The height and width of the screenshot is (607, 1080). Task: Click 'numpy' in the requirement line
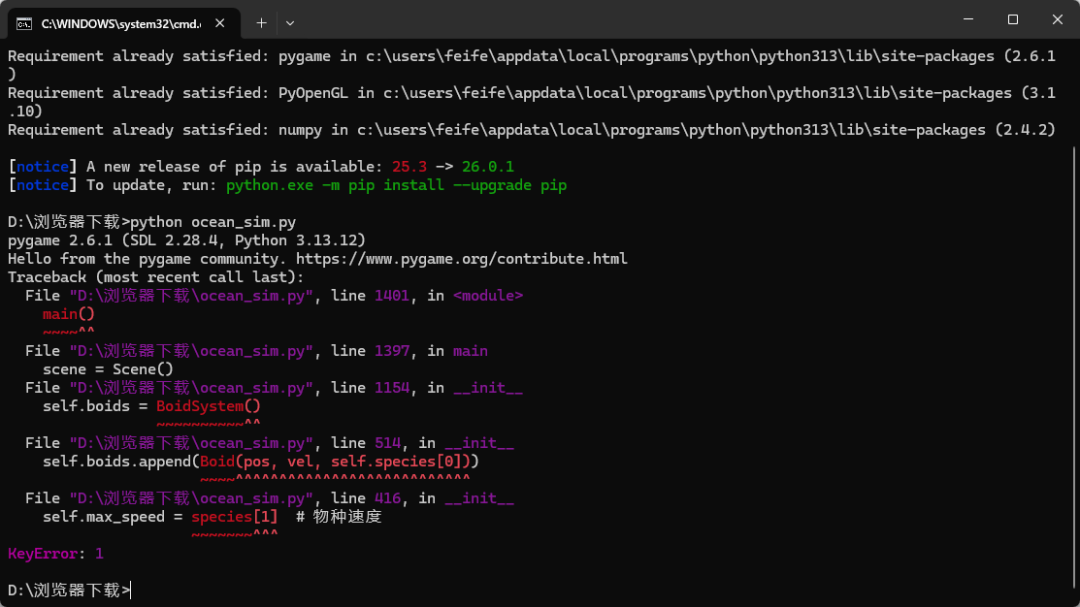point(300,130)
